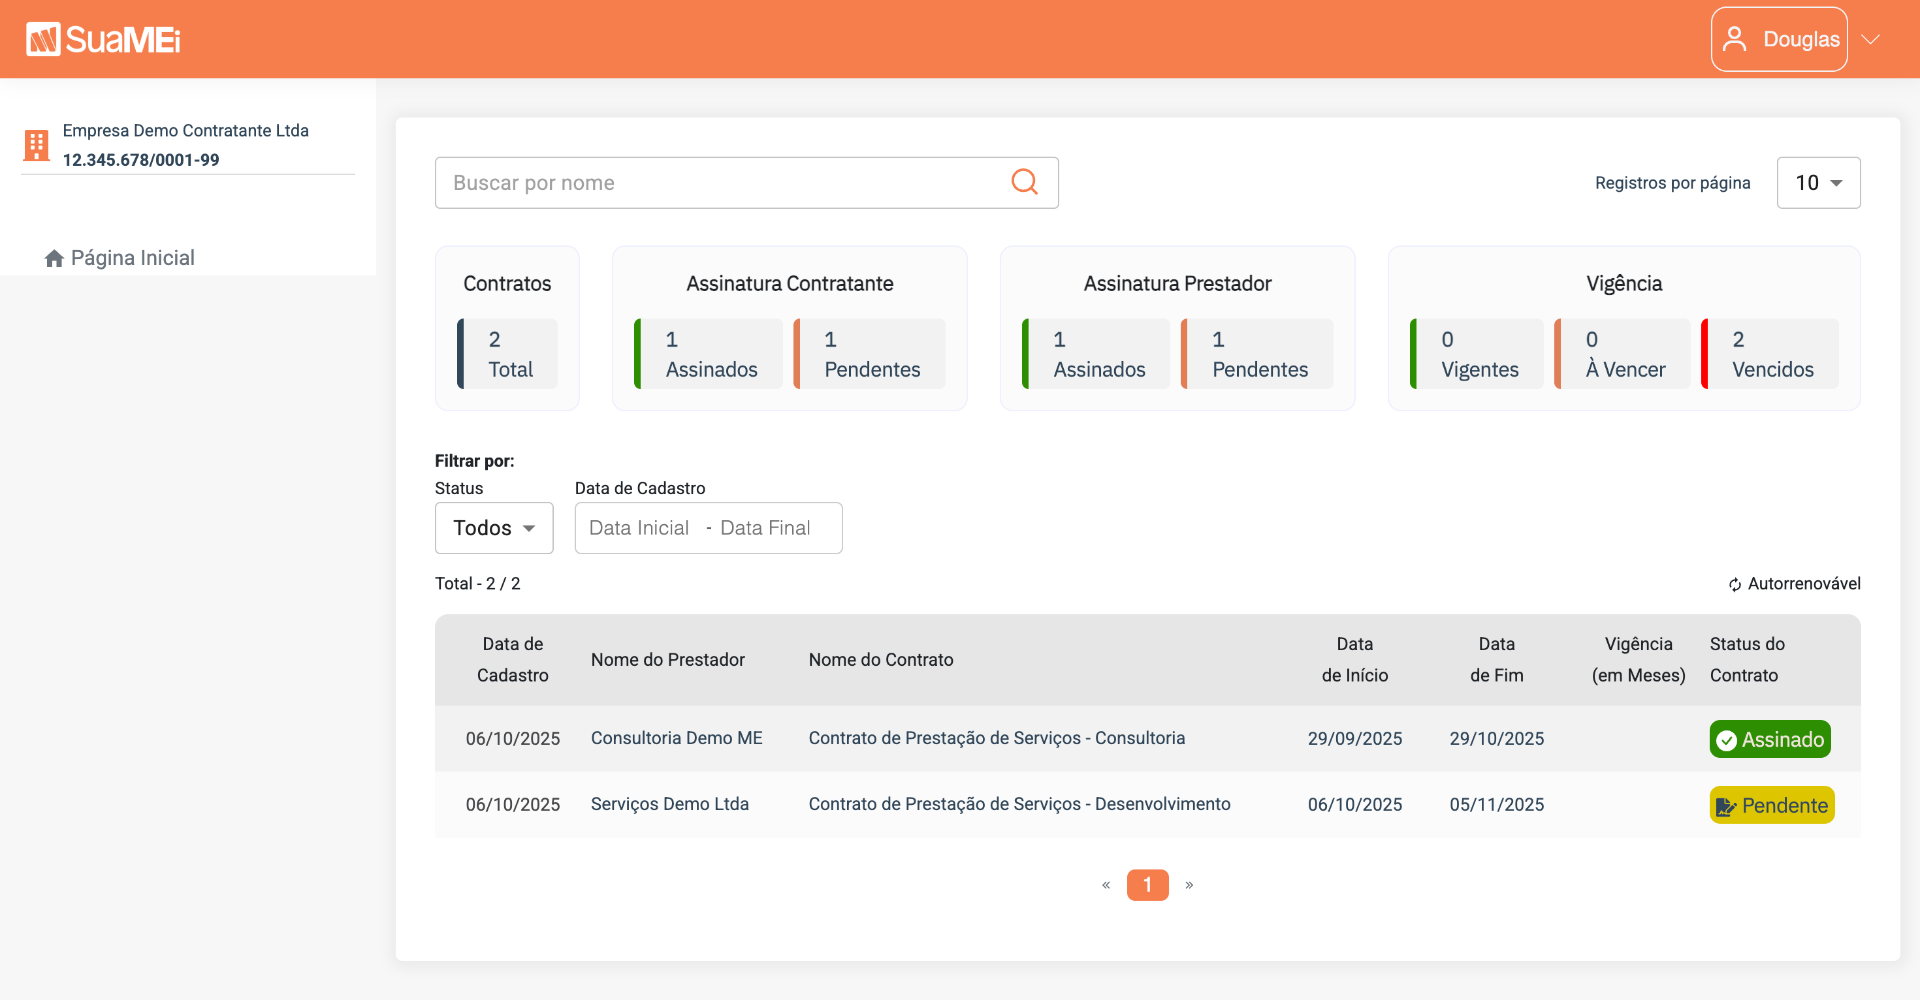The image size is (1920, 1000).
Task: Open the Todos status filter dropdown
Action: coord(494,528)
